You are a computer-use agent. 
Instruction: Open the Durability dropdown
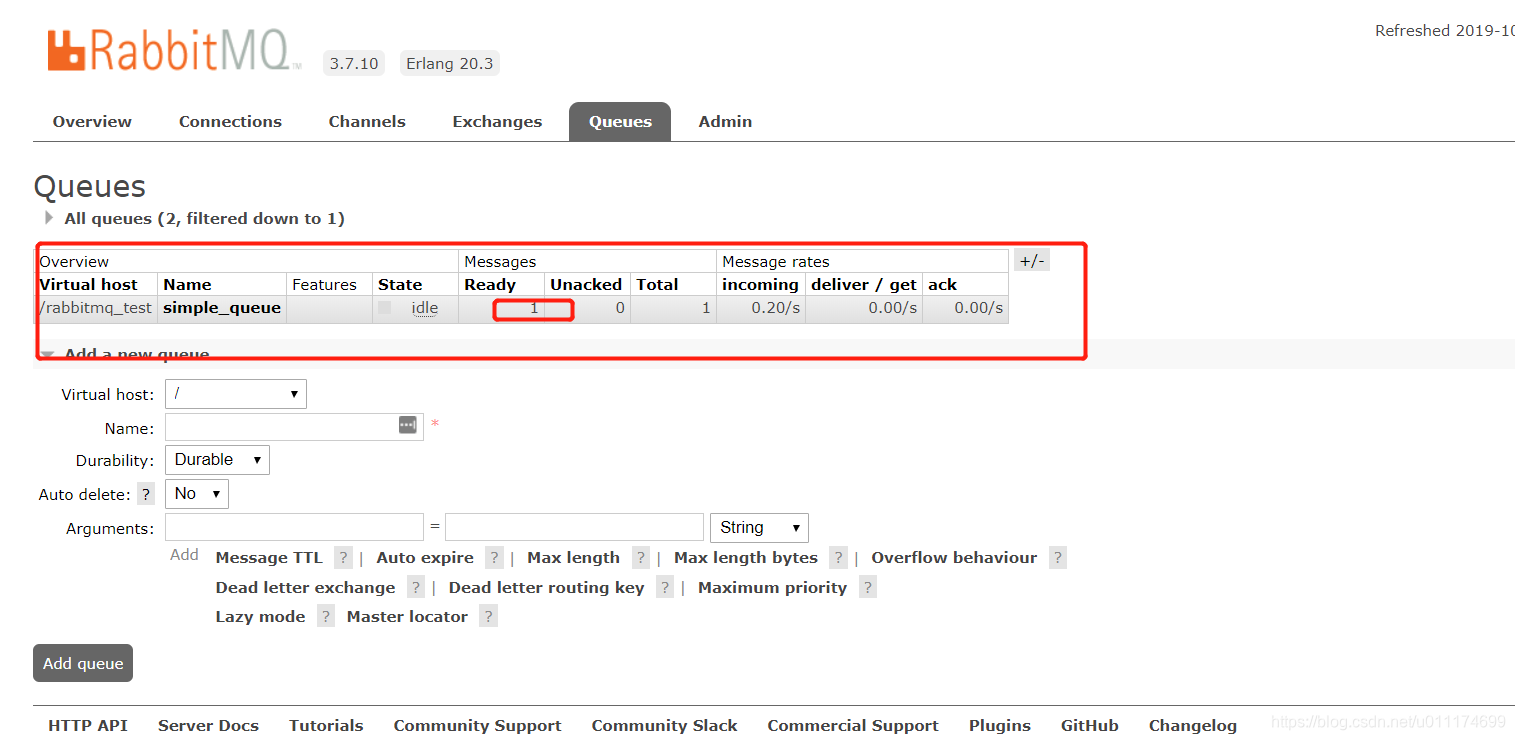(x=217, y=460)
